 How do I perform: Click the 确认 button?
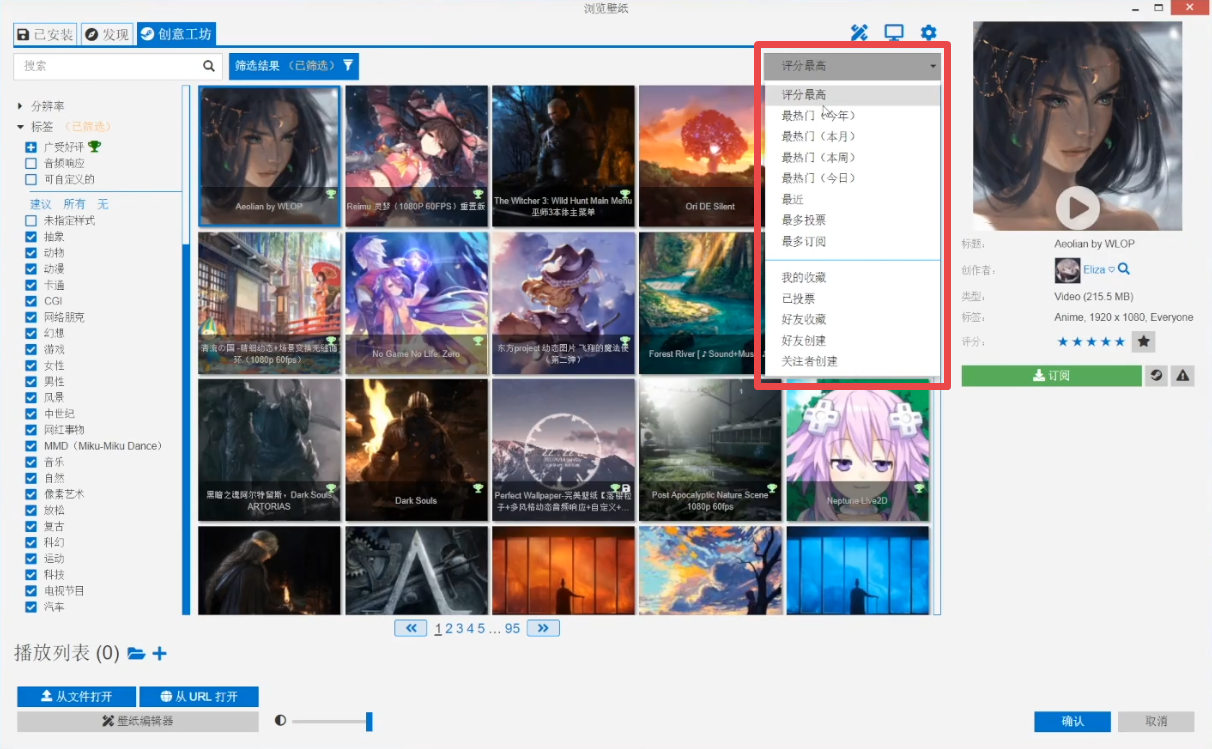point(1072,721)
